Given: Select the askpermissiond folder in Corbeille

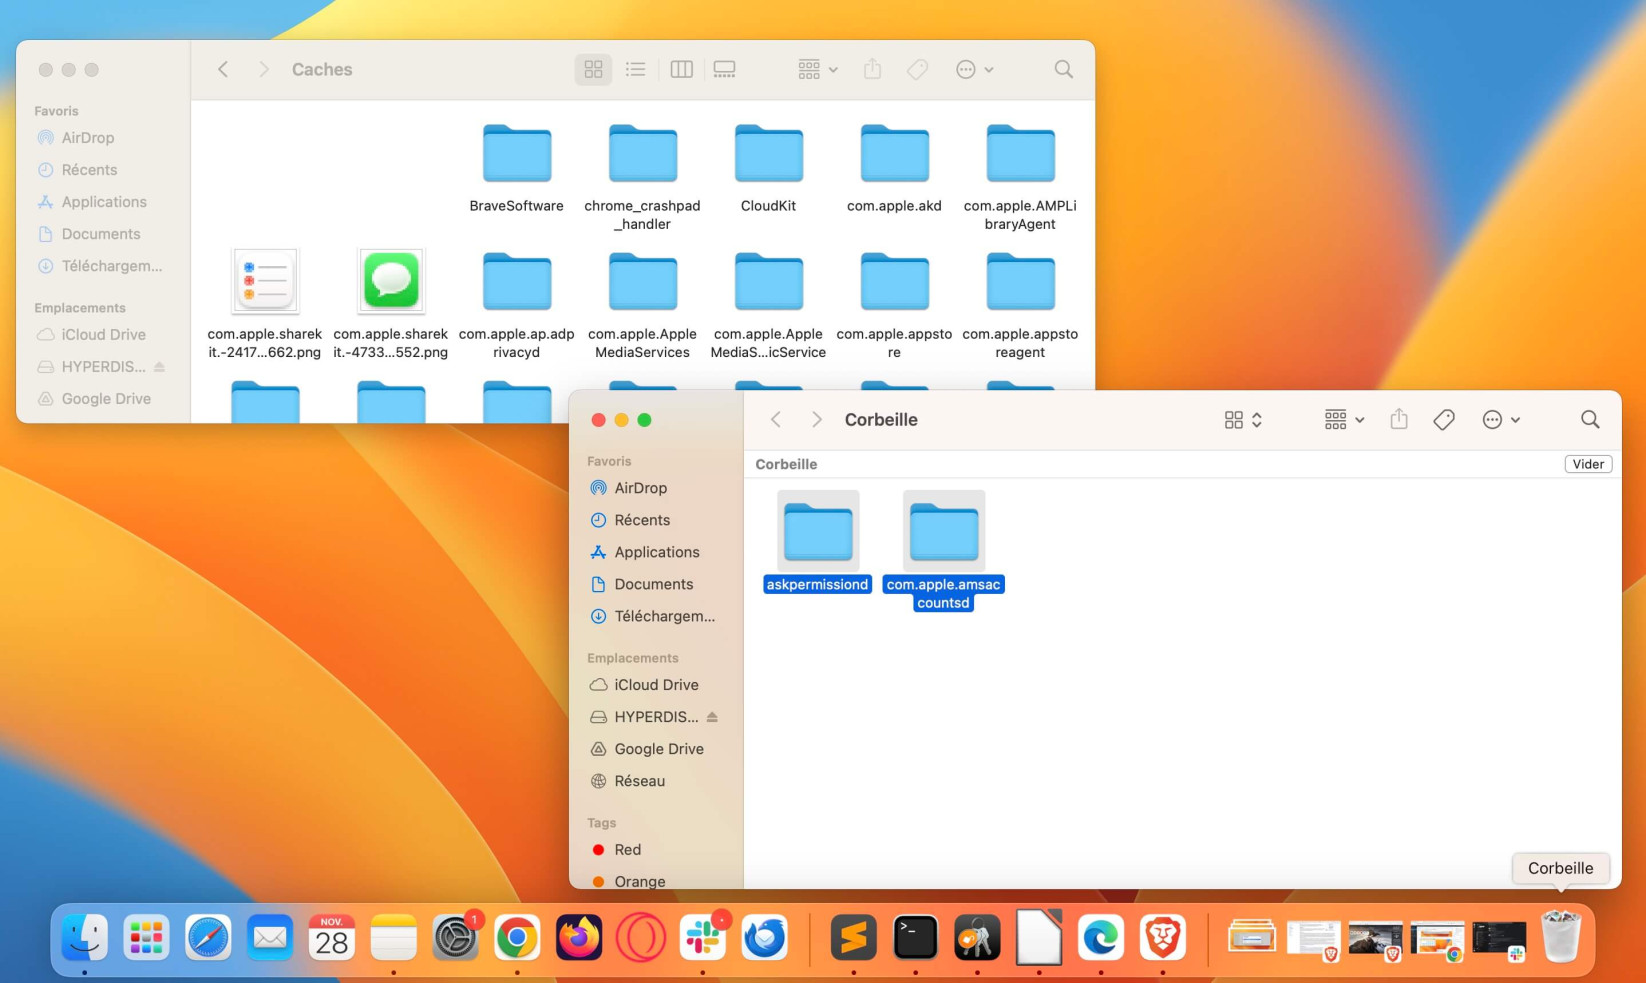Looking at the screenshot, I should [818, 532].
